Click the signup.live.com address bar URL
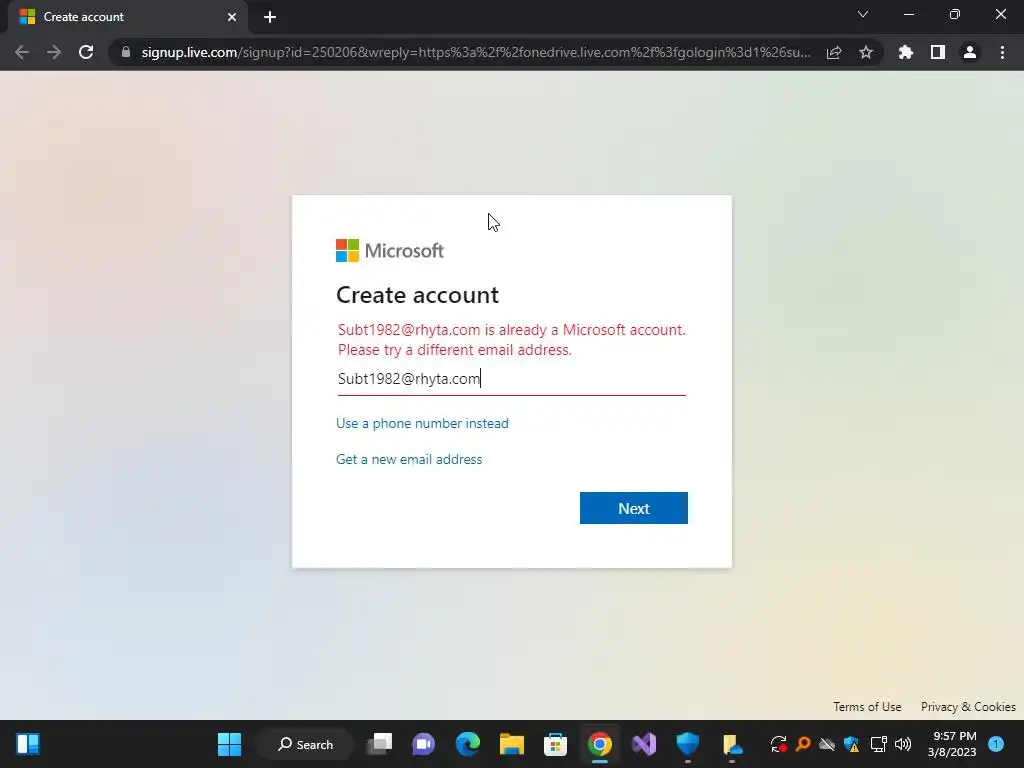1024x768 pixels. tap(476, 52)
